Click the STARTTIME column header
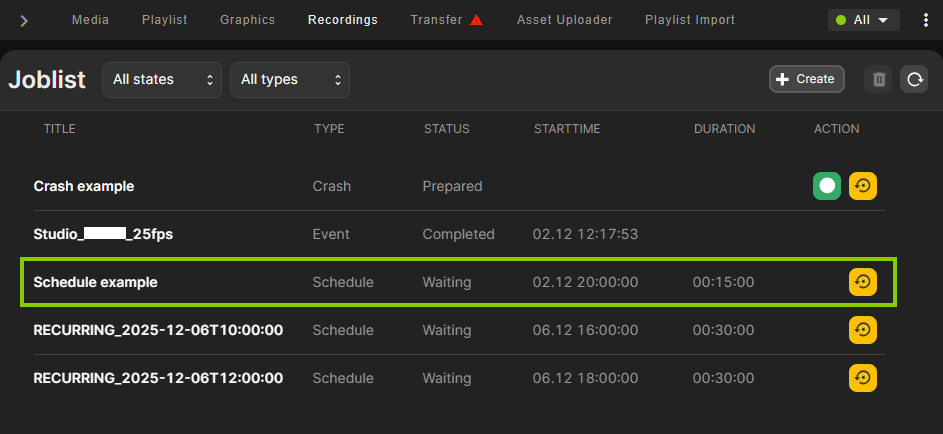The height and width of the screenshot is (434, 943). (x=567, y=129)
